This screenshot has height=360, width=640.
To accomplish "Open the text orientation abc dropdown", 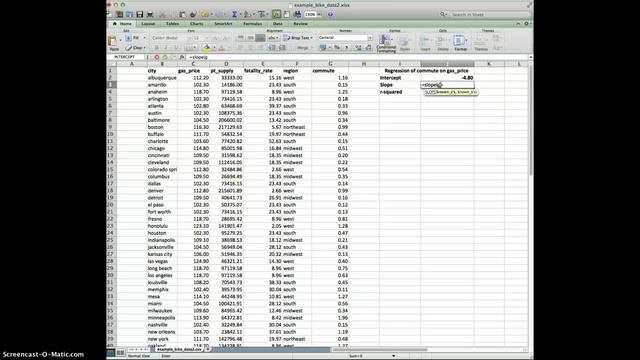I will pos(272,38).
